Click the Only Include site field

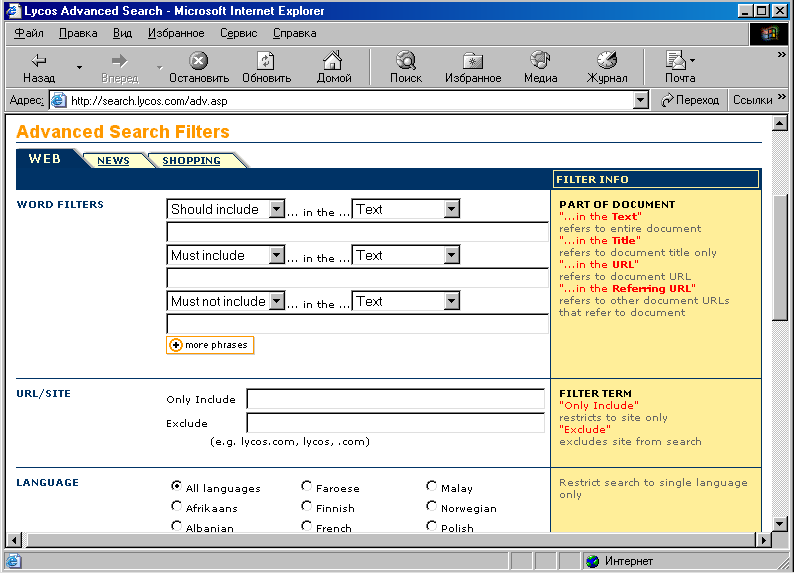[x=395, y=399]
